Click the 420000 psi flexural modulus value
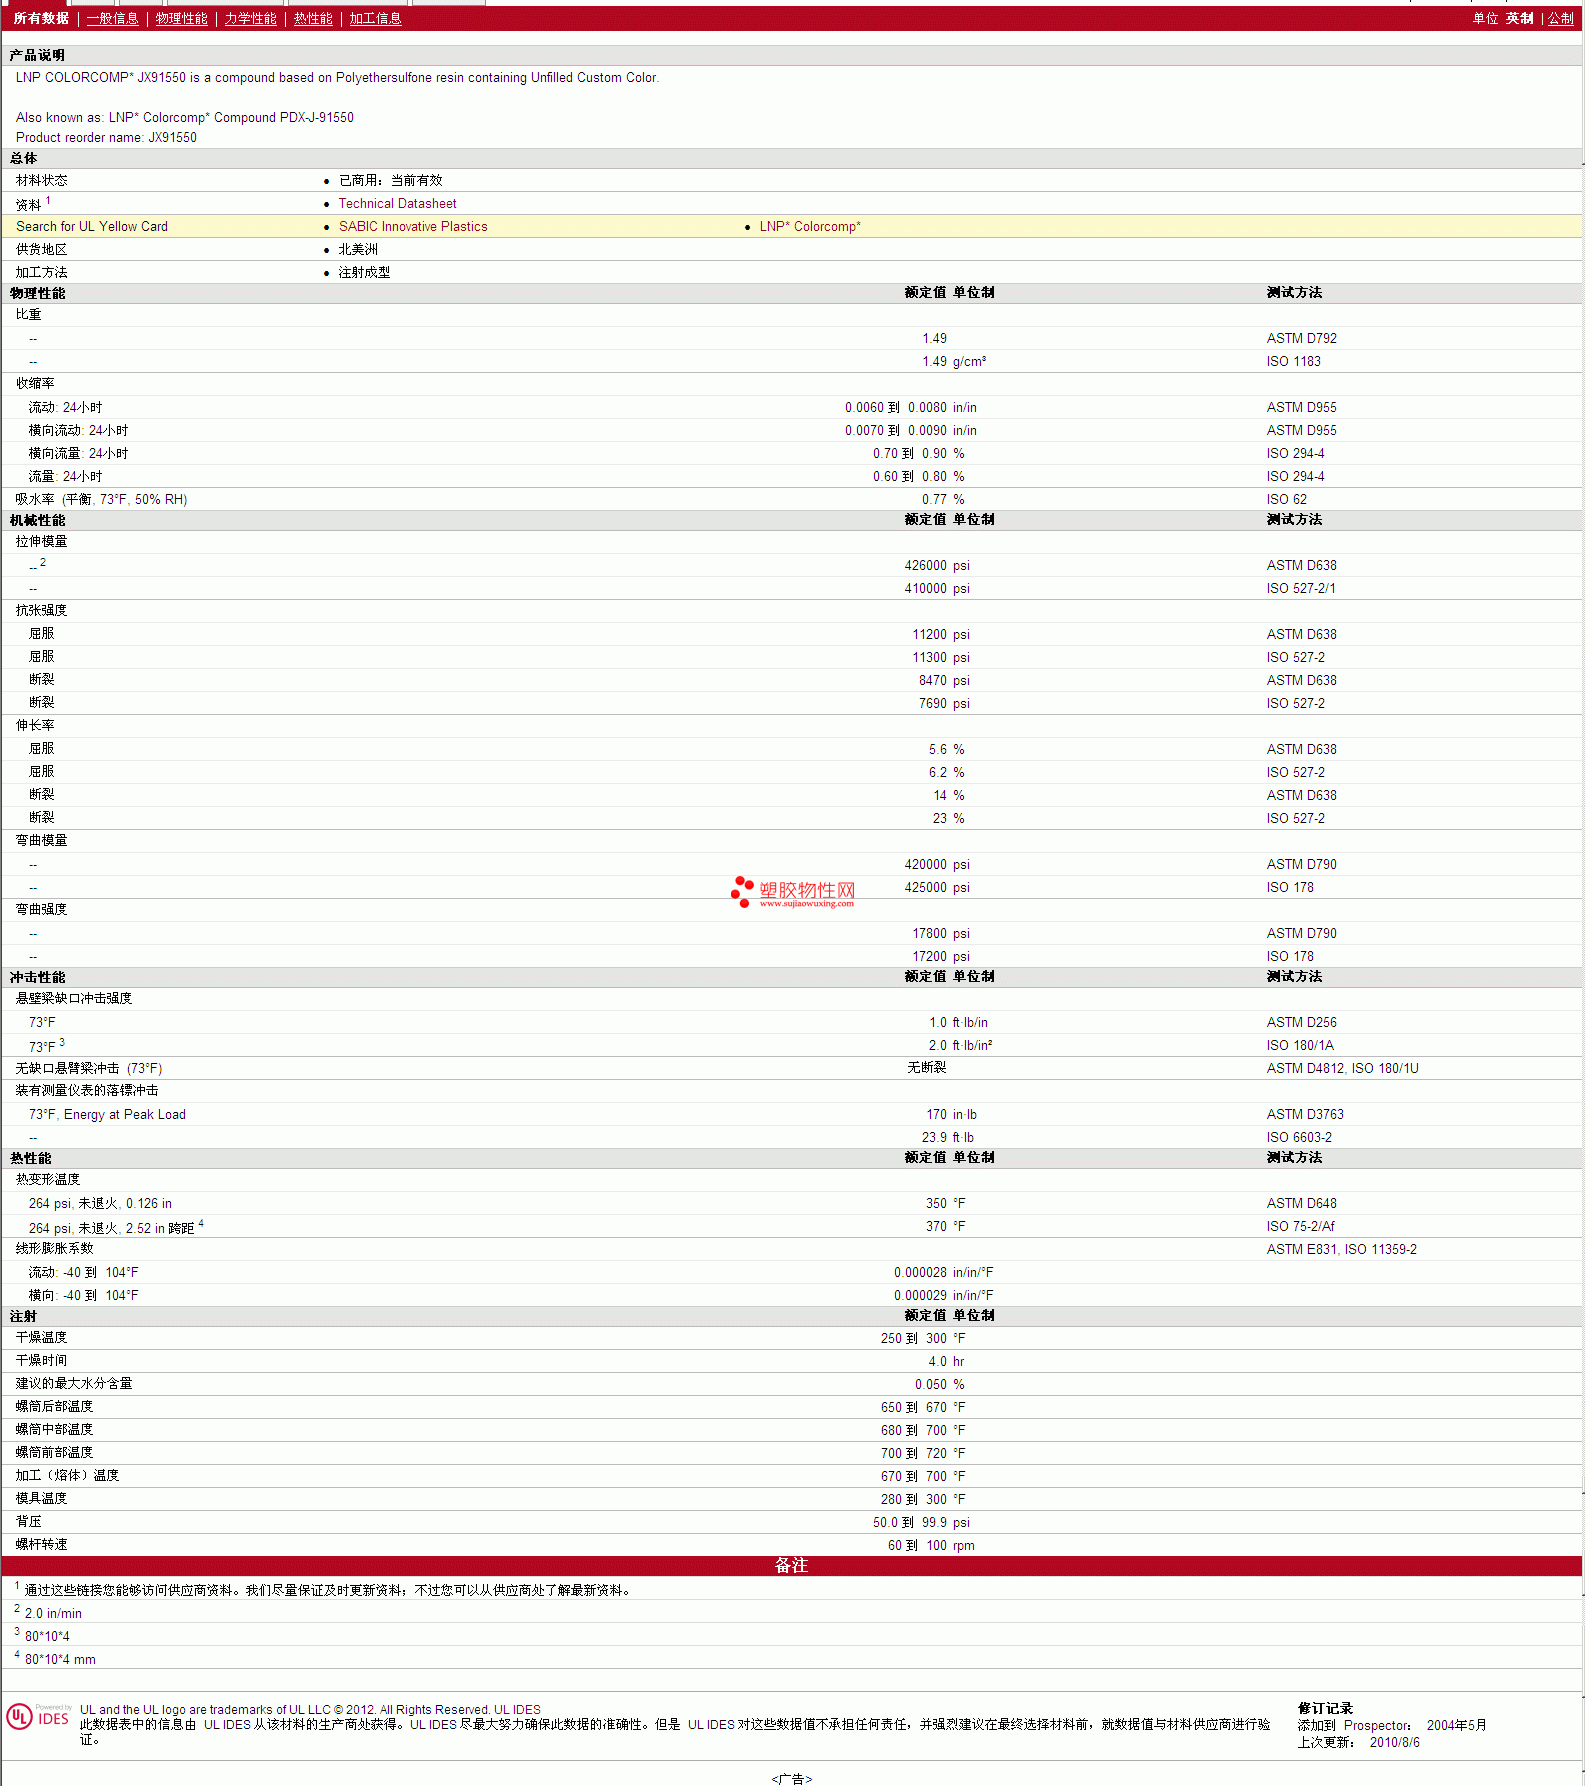 pyautogui.click(x=937, y=864)
